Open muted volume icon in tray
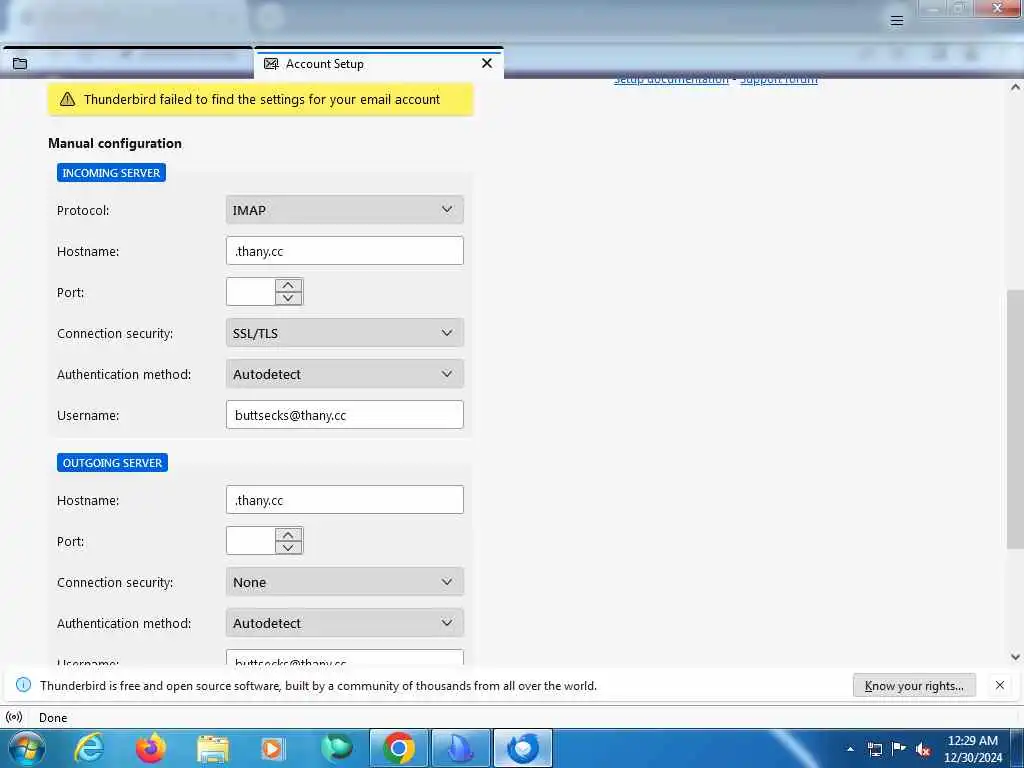Image resolution: width=1024 pixels, height=768 pixels. [923, 749]
